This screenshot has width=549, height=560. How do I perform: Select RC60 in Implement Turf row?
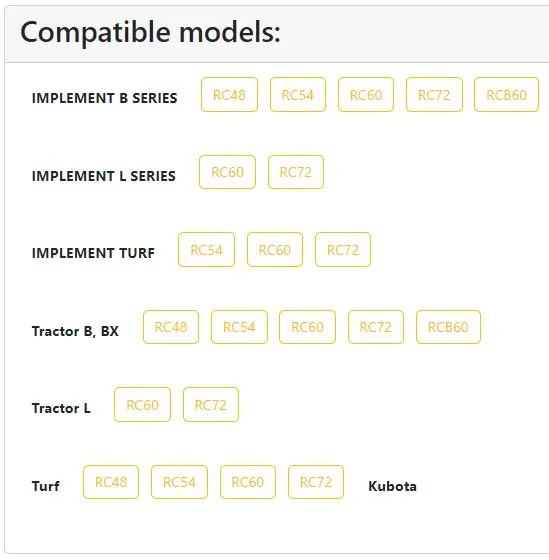[275, 250]
